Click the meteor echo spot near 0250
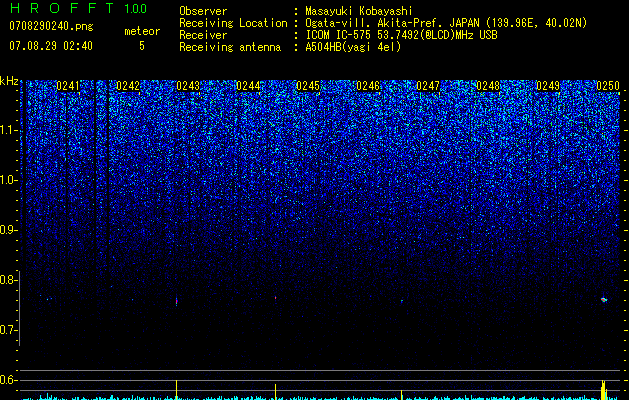629x400 pixels. [x=604, y=300]
